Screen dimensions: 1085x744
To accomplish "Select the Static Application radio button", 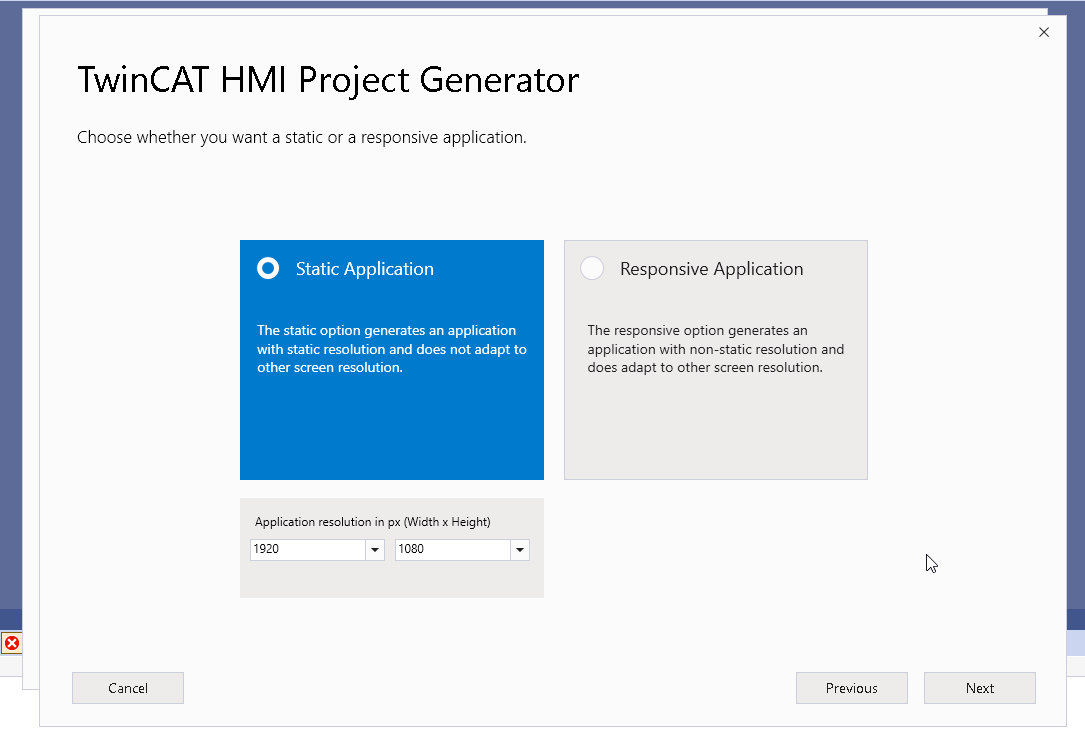I will pyautogui.click(x=268, y=269).
